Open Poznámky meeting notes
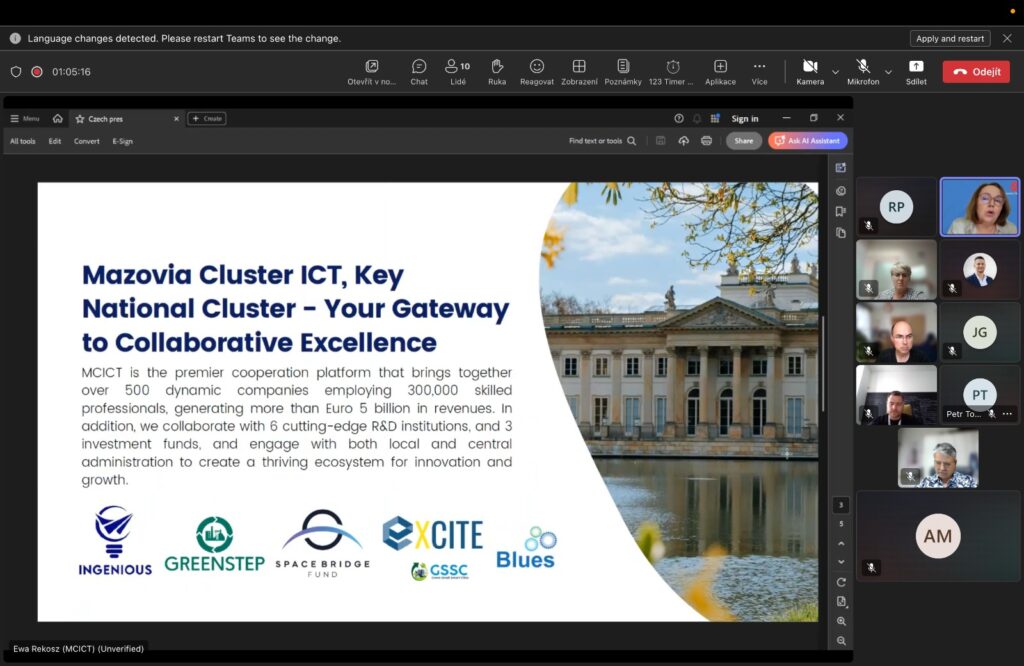The height and width of the screenshot is (666, 1024). click(623, 71)
